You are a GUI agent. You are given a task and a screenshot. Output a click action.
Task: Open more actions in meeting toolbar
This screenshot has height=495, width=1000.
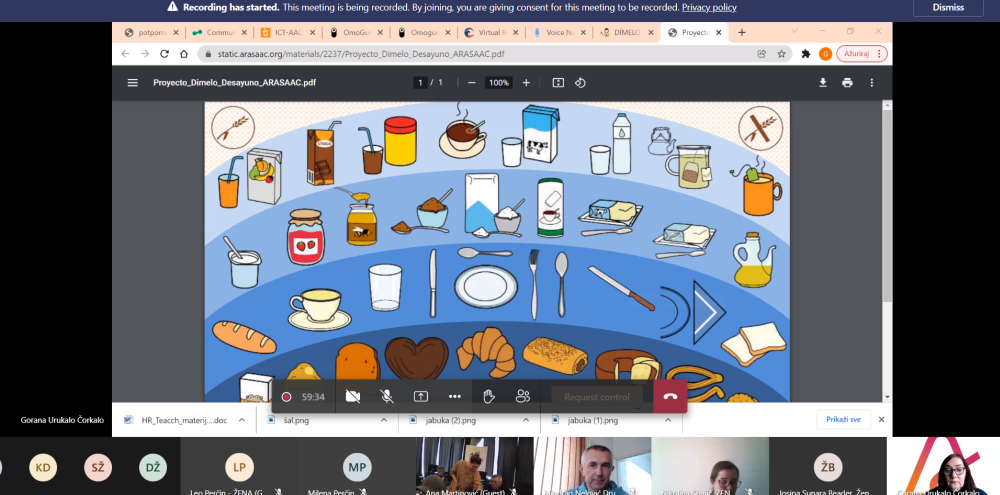coord(455,397)
